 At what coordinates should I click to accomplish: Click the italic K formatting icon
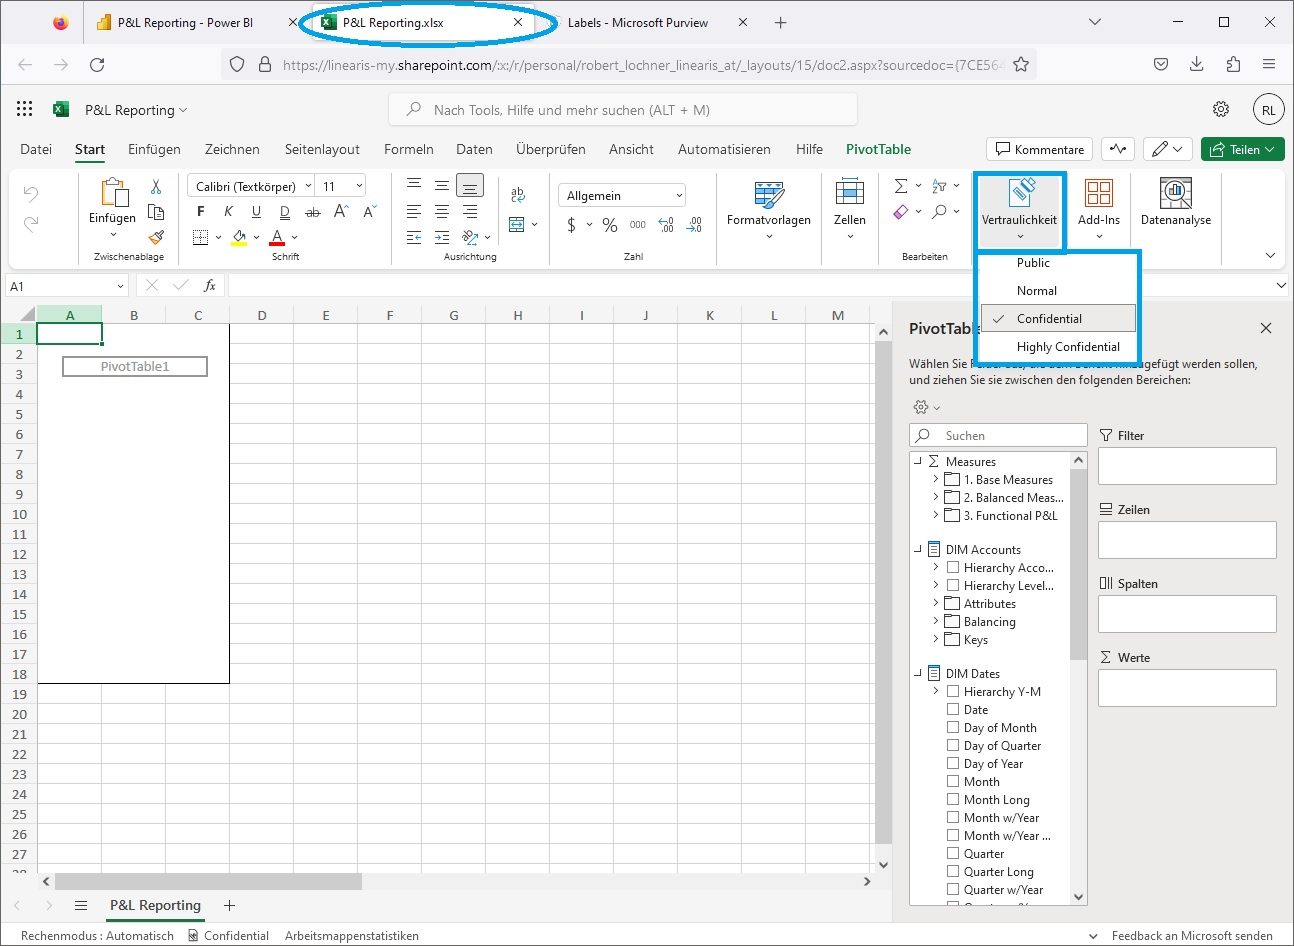tap(228, 211)
